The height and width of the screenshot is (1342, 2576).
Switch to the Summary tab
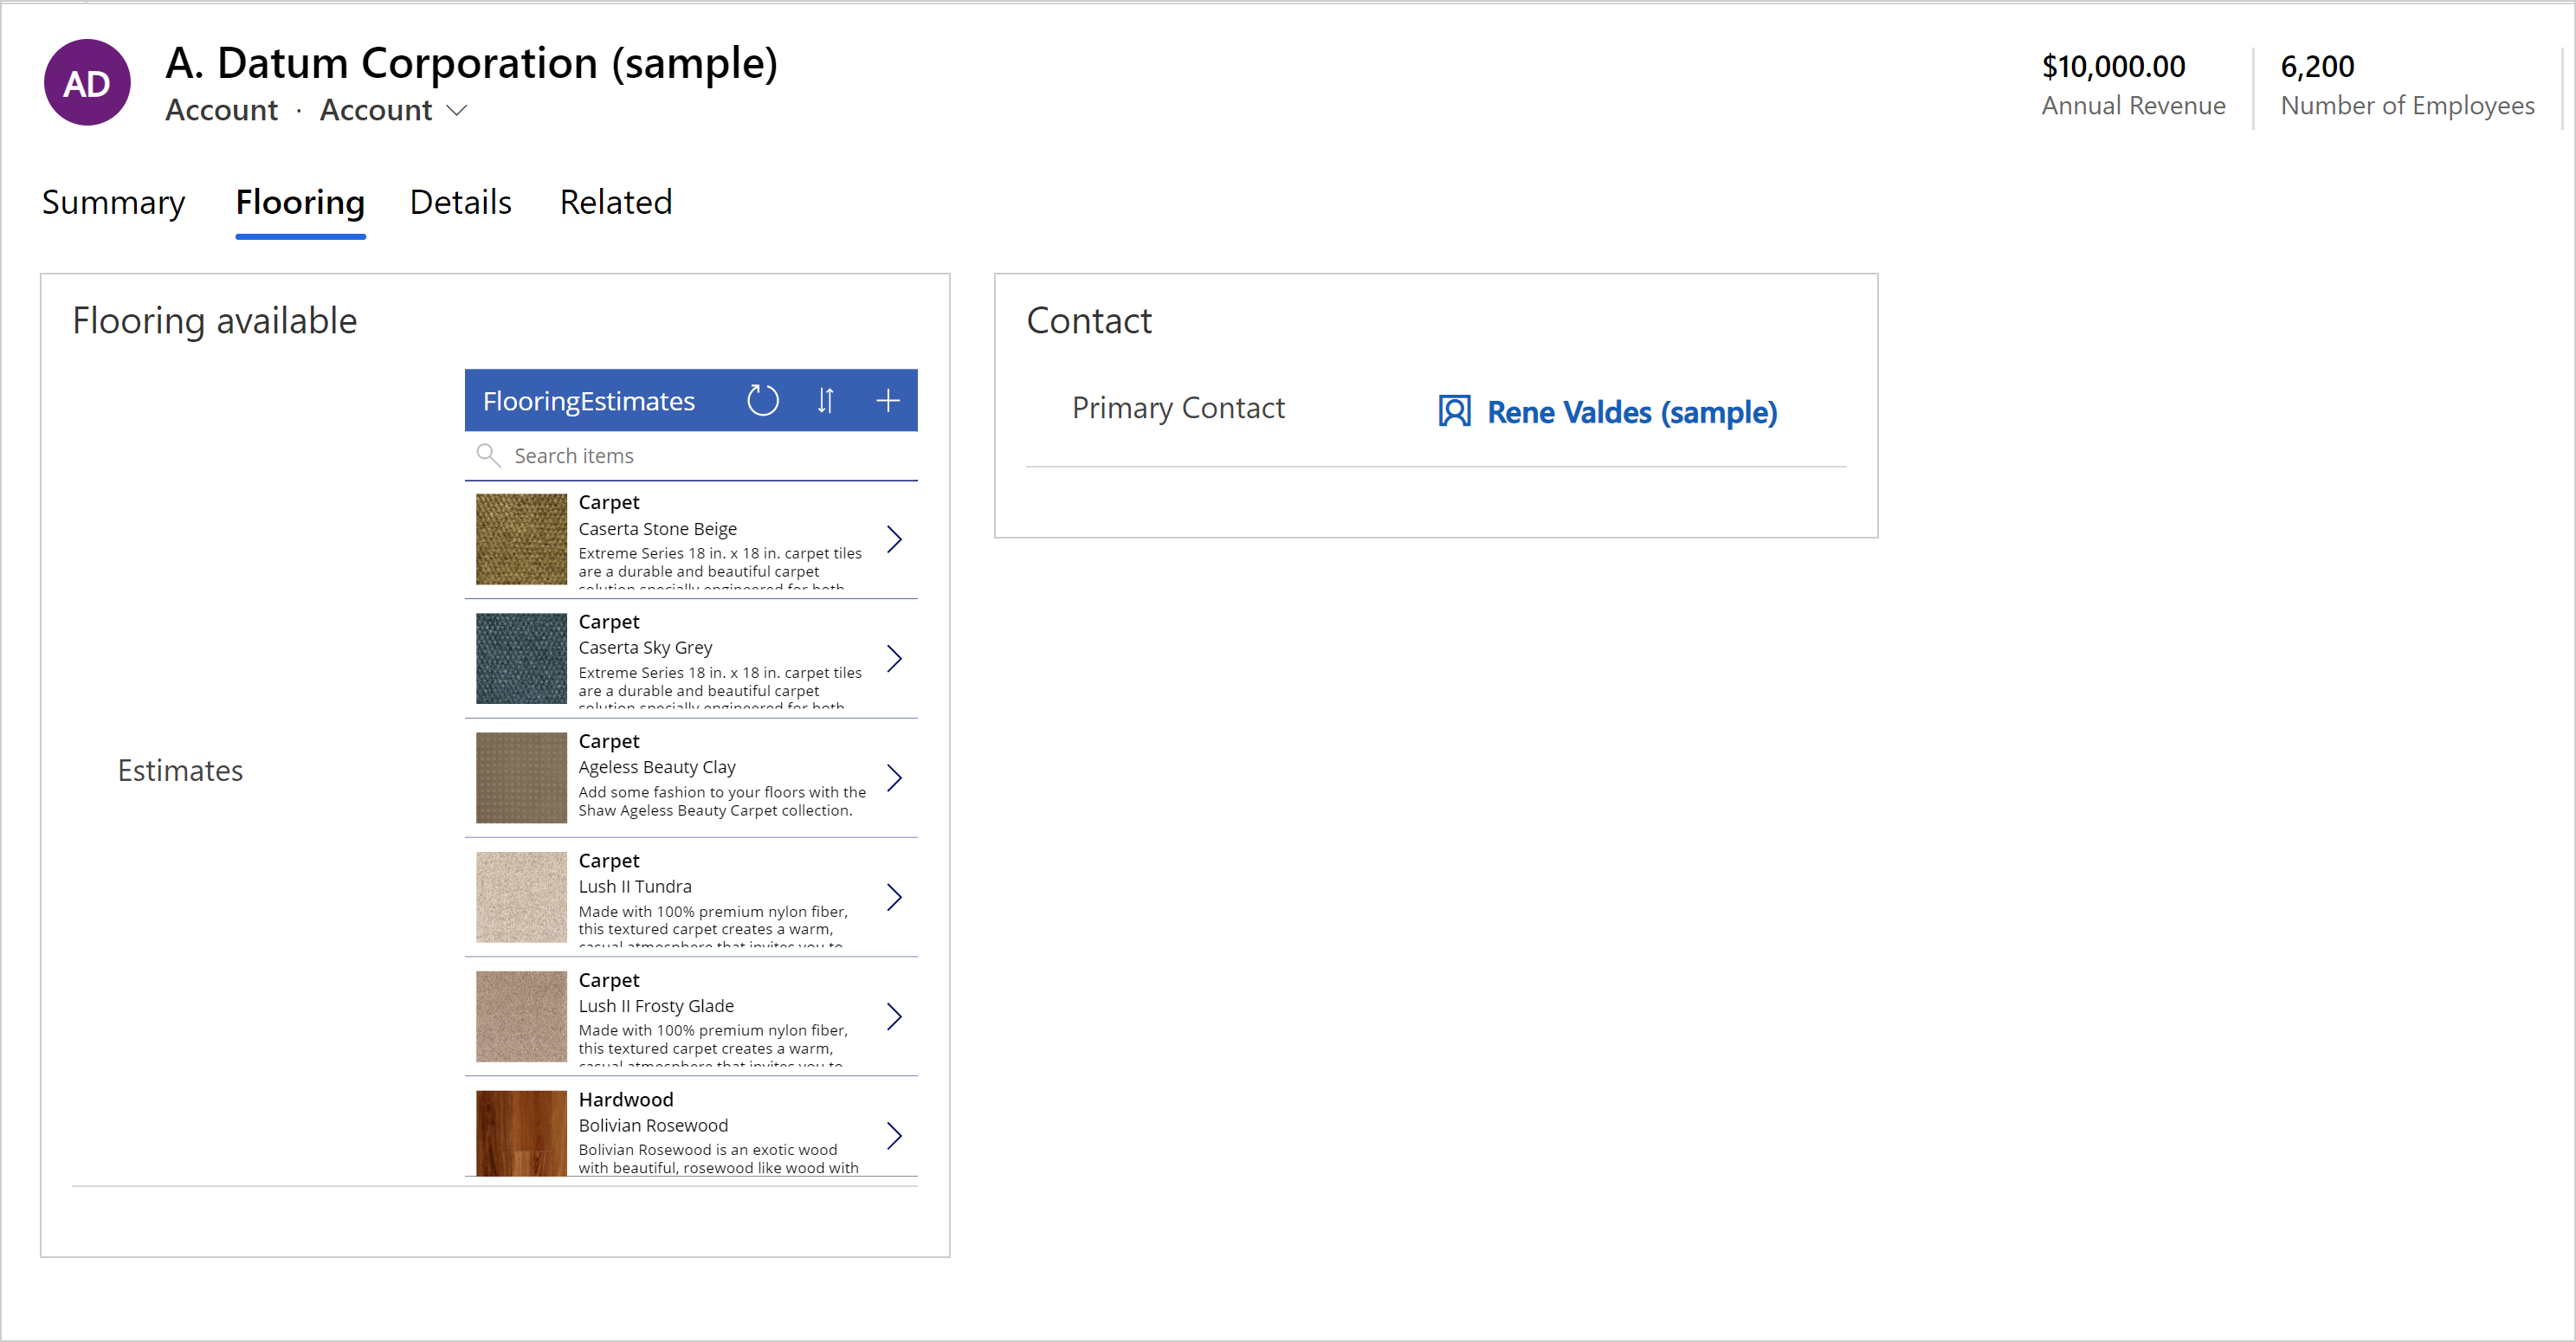coord(113,203)
